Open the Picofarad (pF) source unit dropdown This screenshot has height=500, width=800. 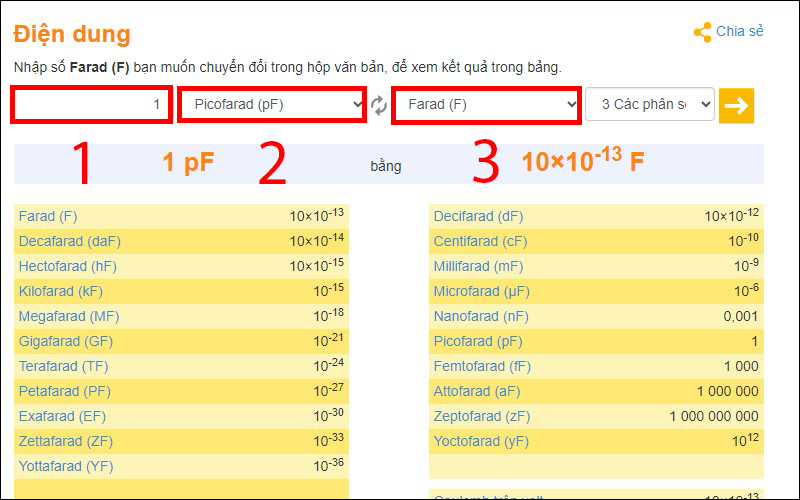point(272,105)
